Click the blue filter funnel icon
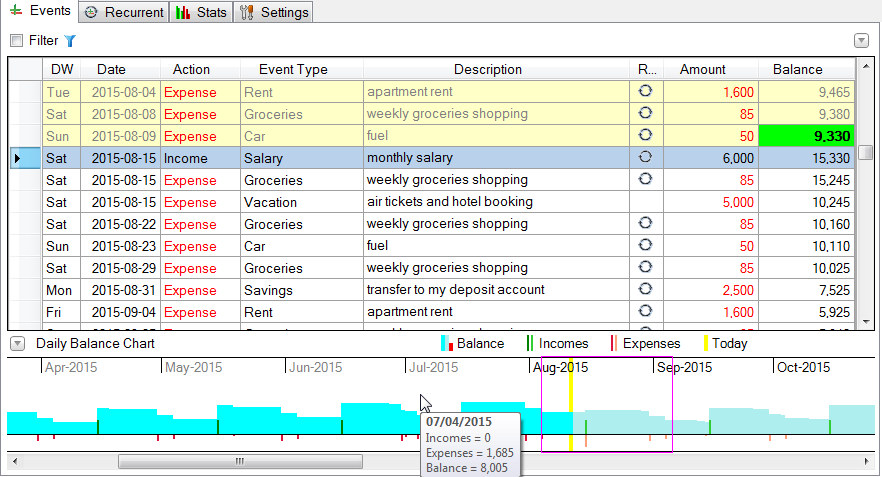The width and height of the screenshot is (882, 477). click(70, 40)
